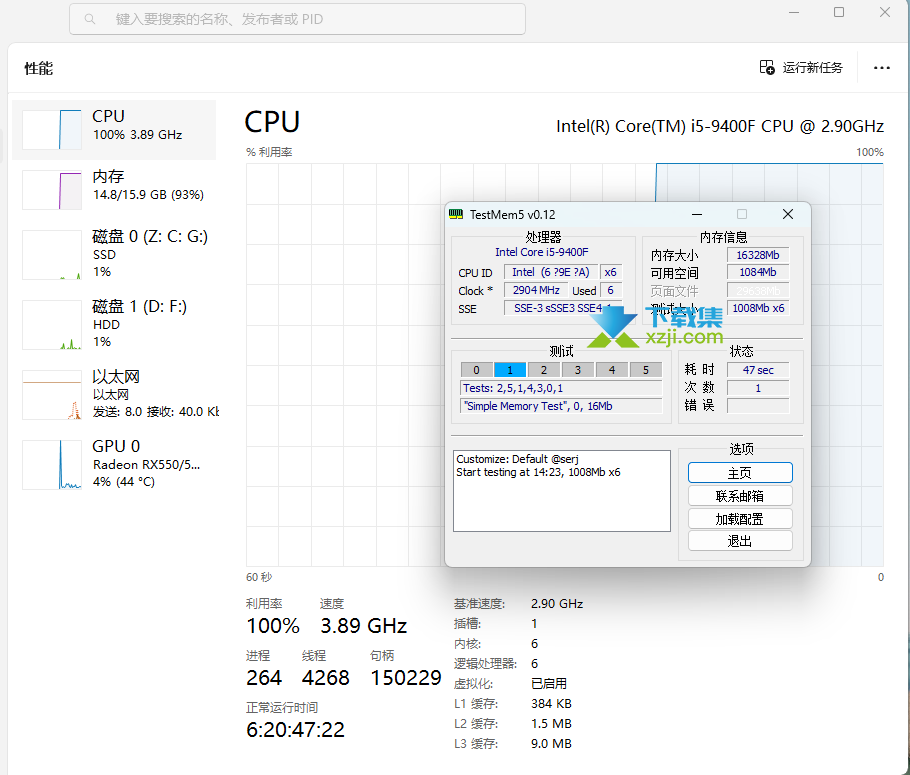This screenshot has height=775, width=910.
Task: Click the Intel(R) Core(TM) i5-9400F CPU title
Action: (x=720, y=126)
